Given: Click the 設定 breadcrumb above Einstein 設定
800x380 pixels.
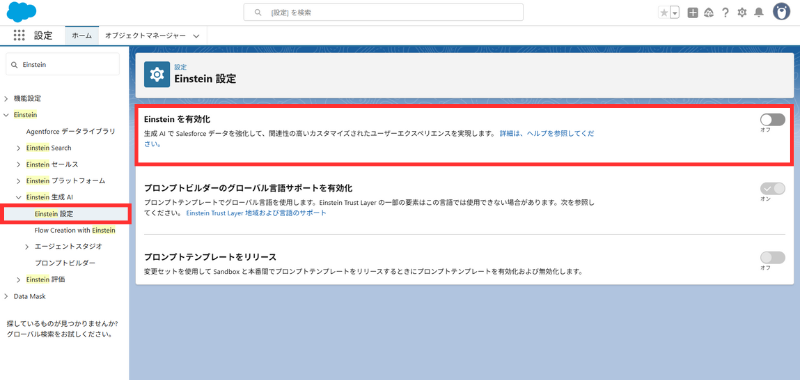Looking at the screenshot, I should tap(181, 67).
